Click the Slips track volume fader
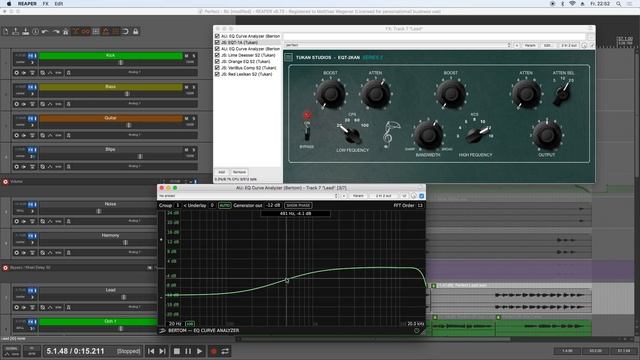This screenshot has width=640, height=360. click(140, 156)
